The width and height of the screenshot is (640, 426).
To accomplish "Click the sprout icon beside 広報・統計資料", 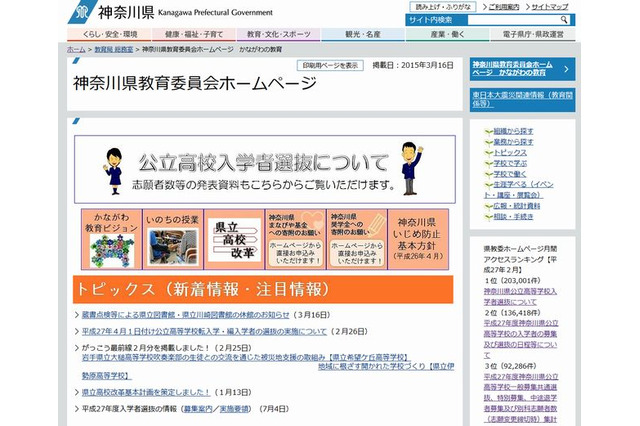I will coord(488,206).
